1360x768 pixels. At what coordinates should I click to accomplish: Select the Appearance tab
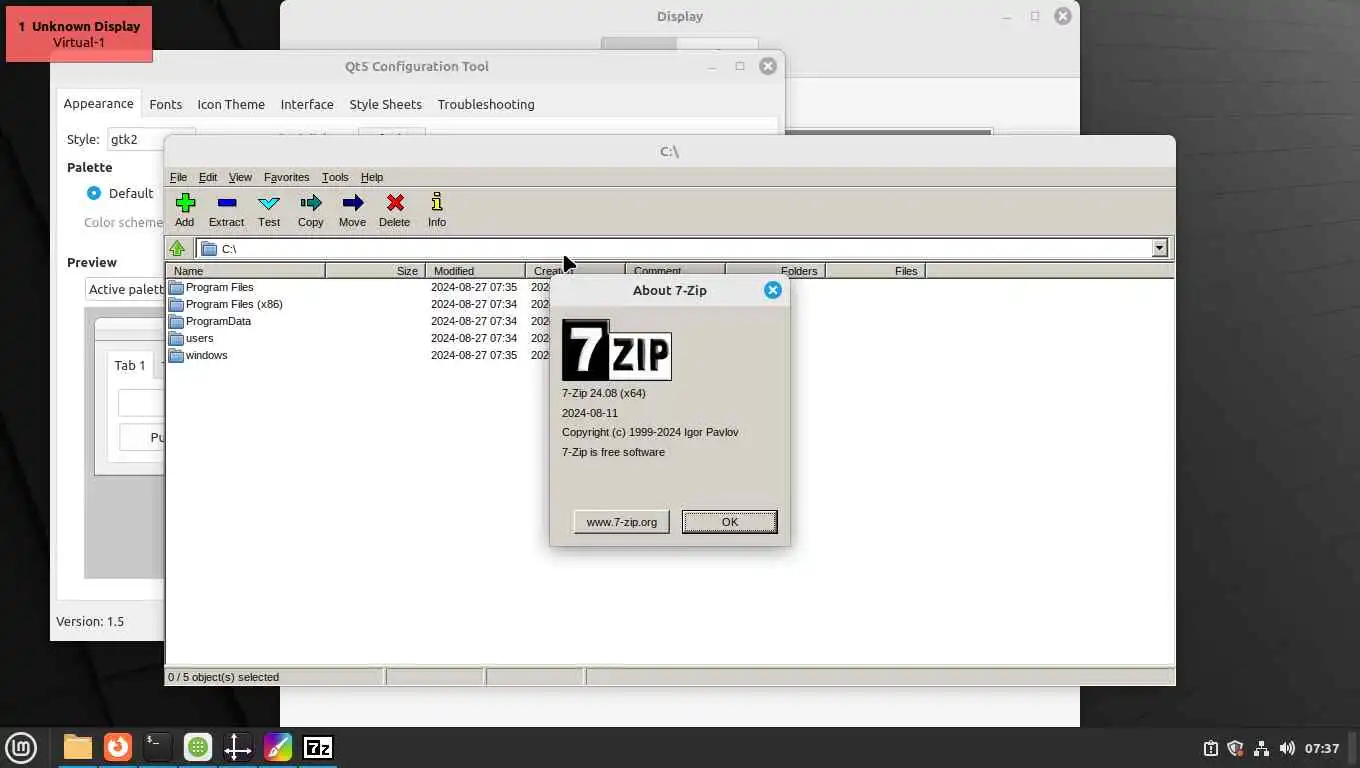pos(98,103)
